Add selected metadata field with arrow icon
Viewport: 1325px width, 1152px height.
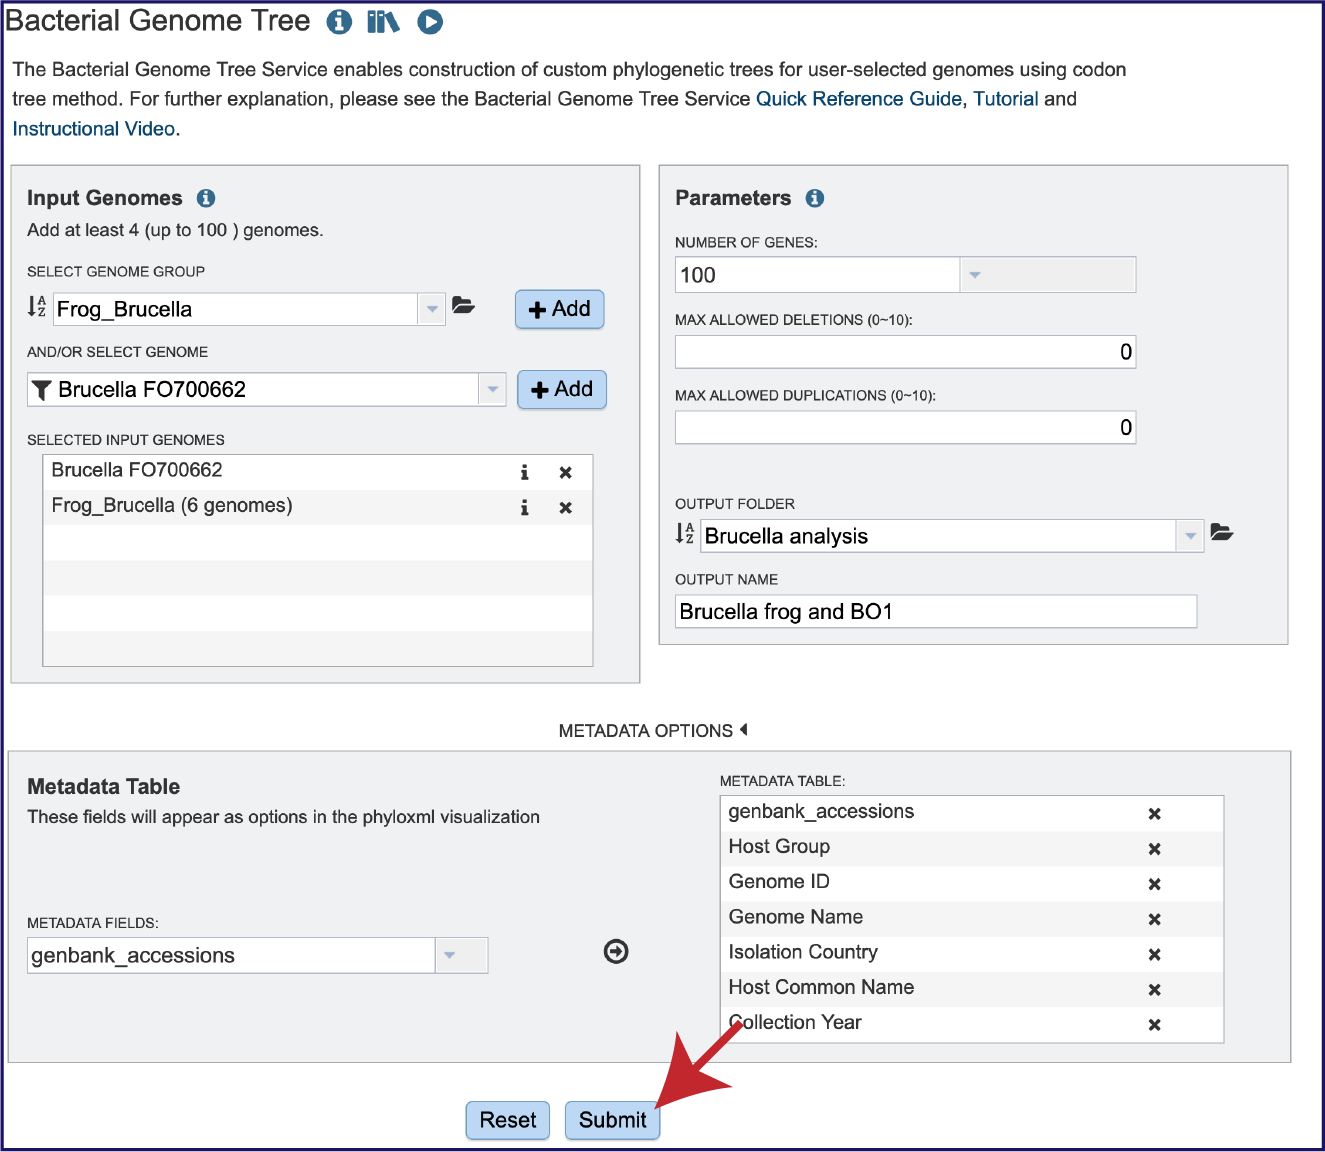click(x=616, y=952)
